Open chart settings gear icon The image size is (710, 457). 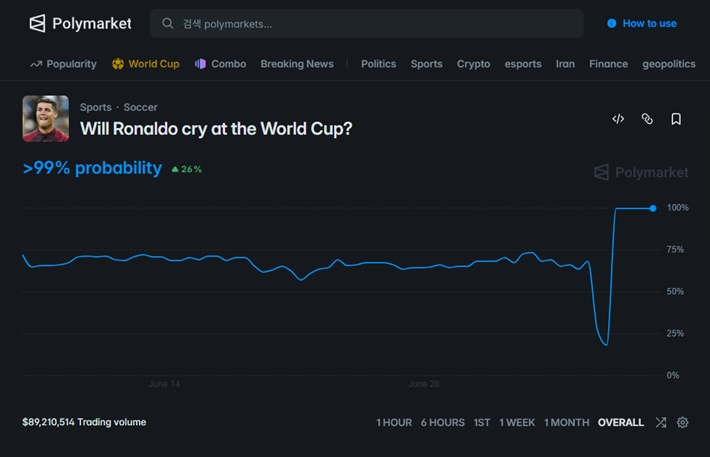coord(682,422)
